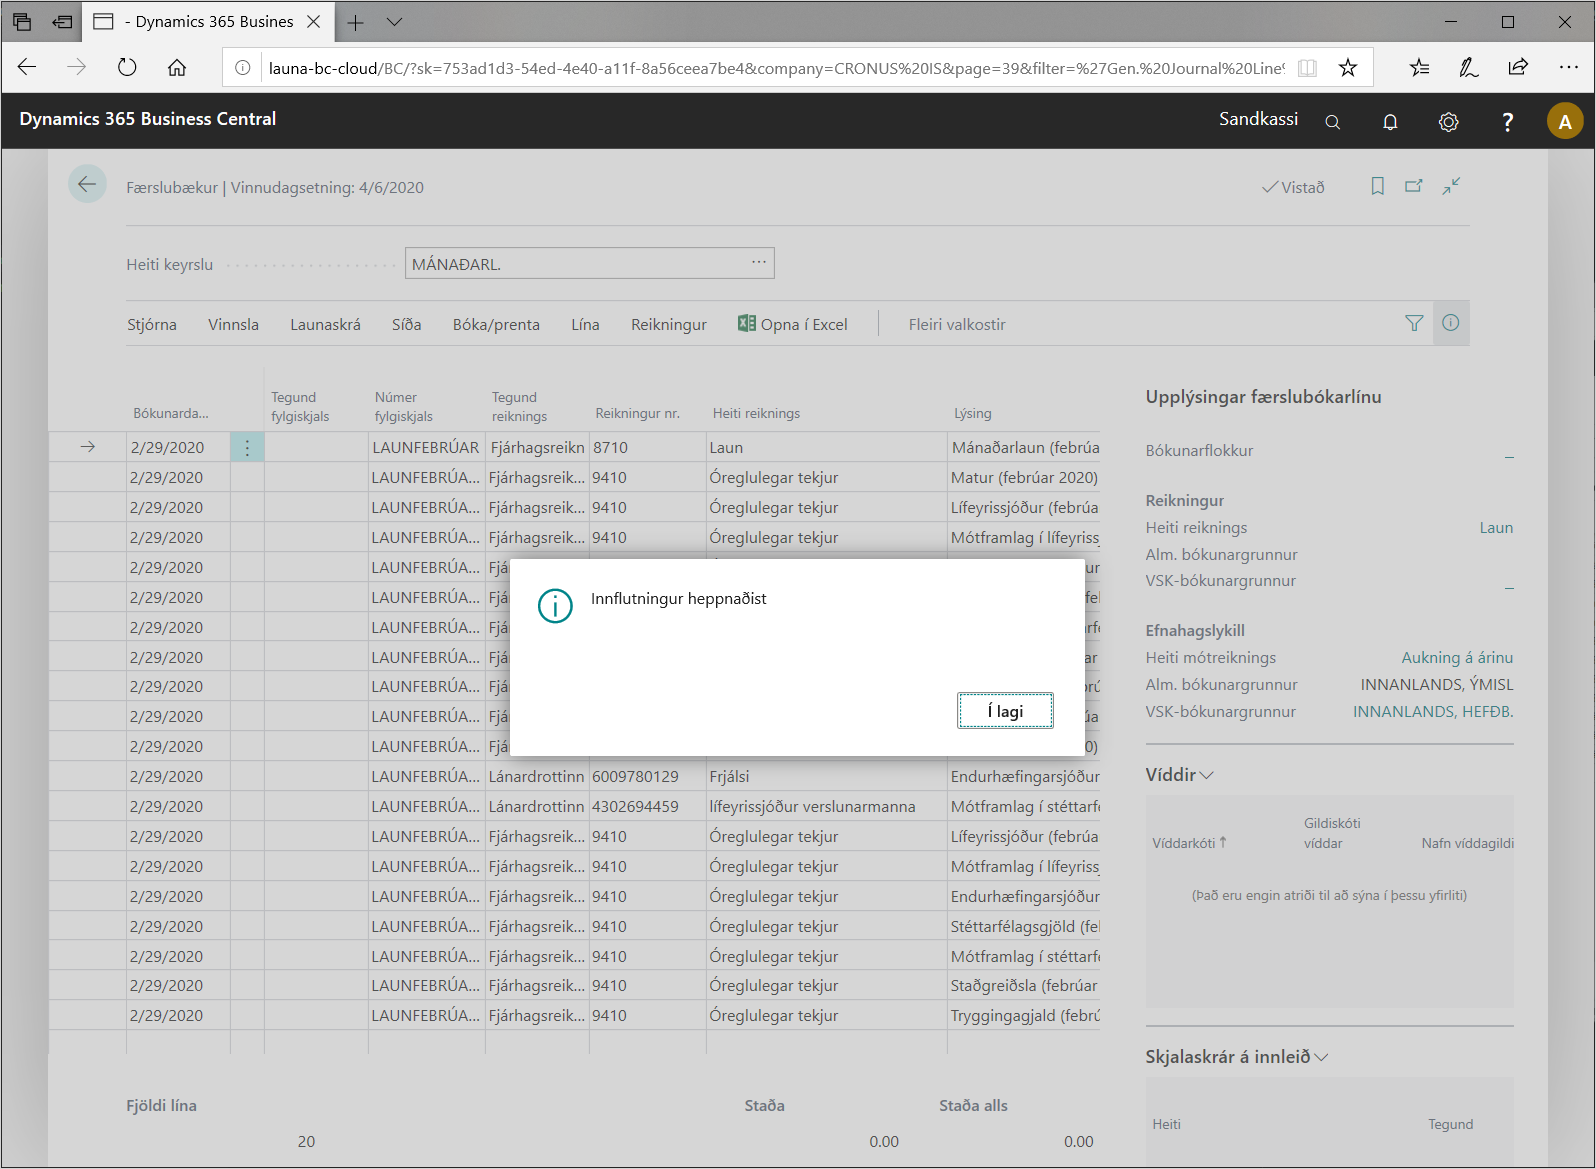Click the Aukning á árinu link

[x=1456, y=658]
